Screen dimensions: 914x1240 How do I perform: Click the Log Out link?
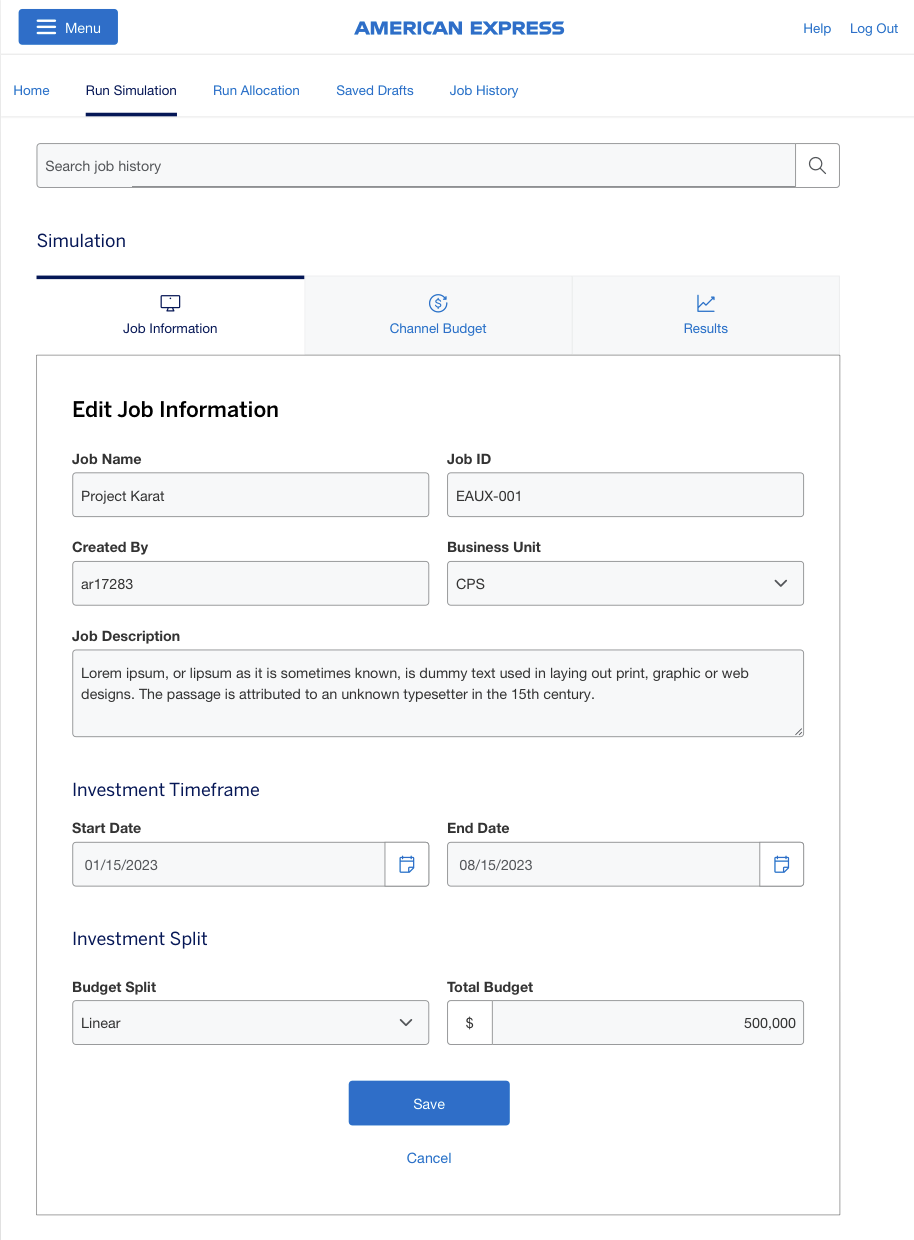874,28
